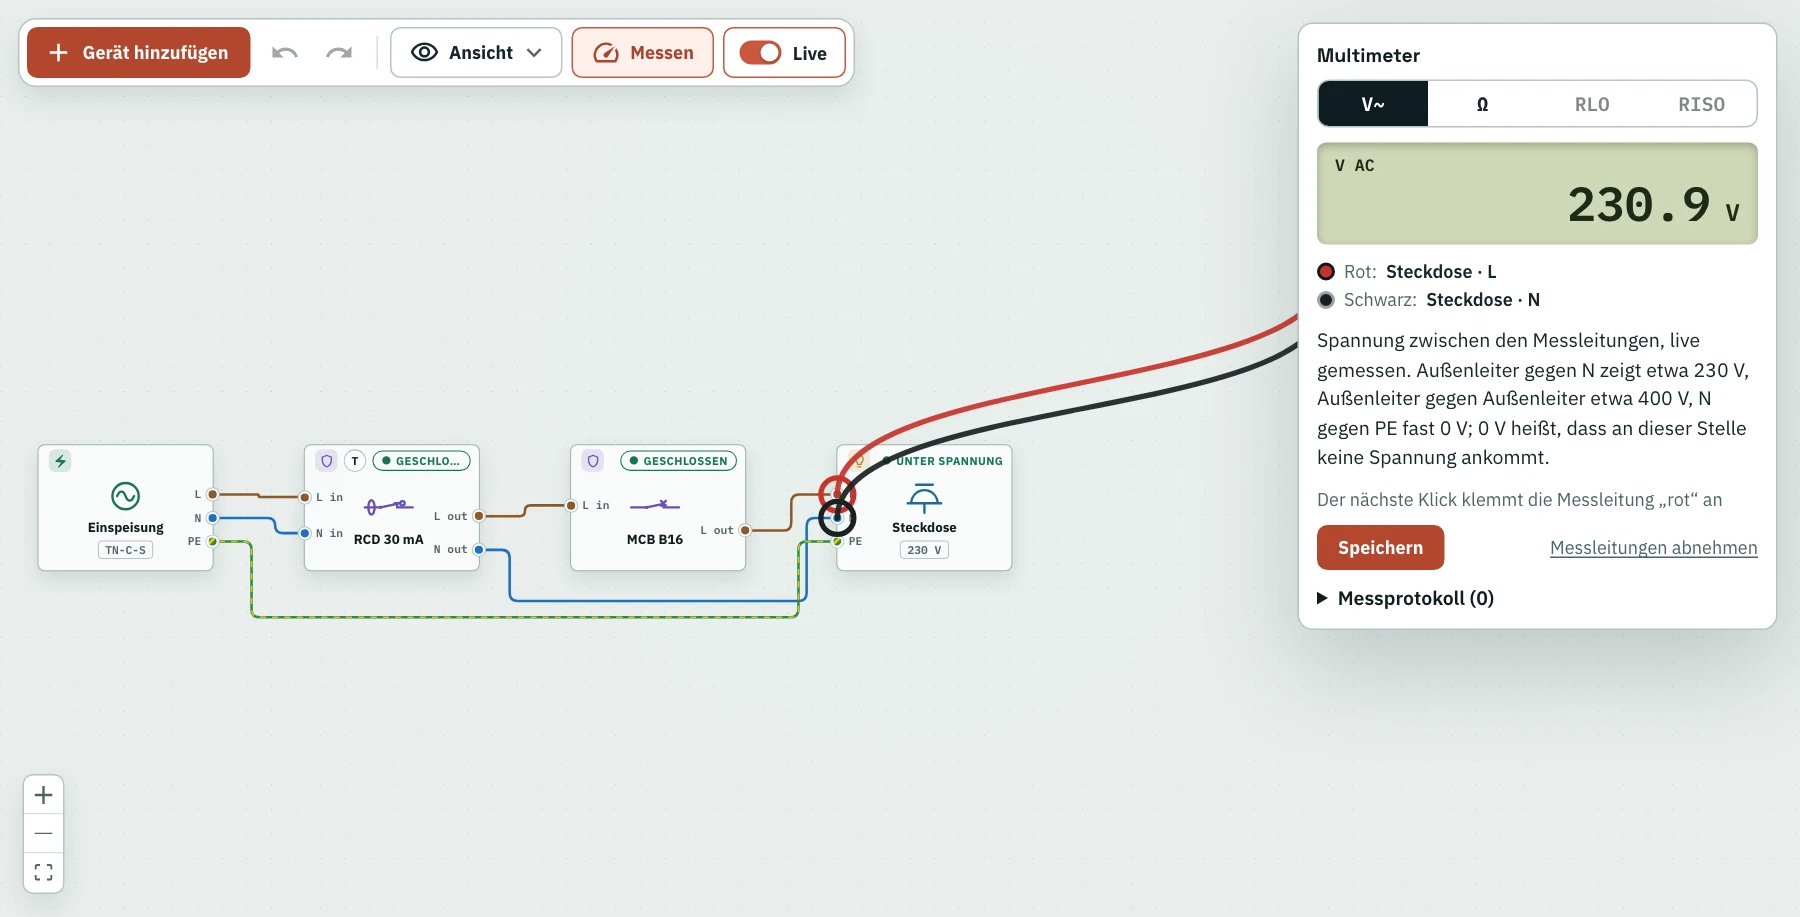Click the T test button on the RCD
The image size is (1800, 917).
click(x=355, y=461)
